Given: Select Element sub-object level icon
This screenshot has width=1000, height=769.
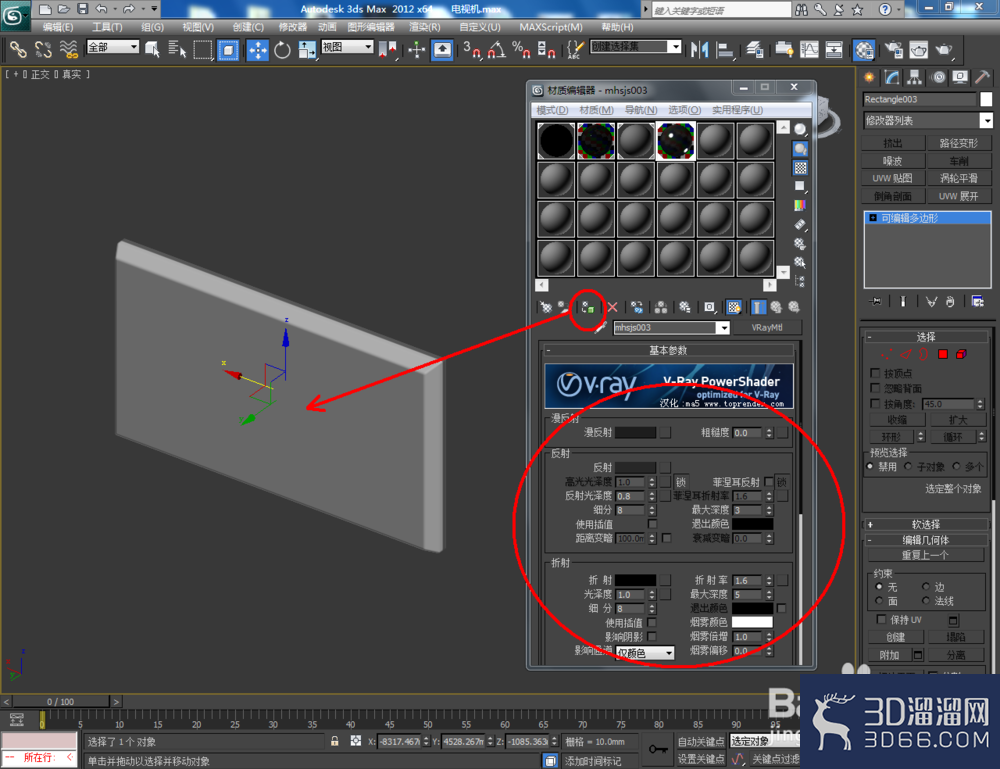Looking at the screenshot, I should tap(962, 354).
